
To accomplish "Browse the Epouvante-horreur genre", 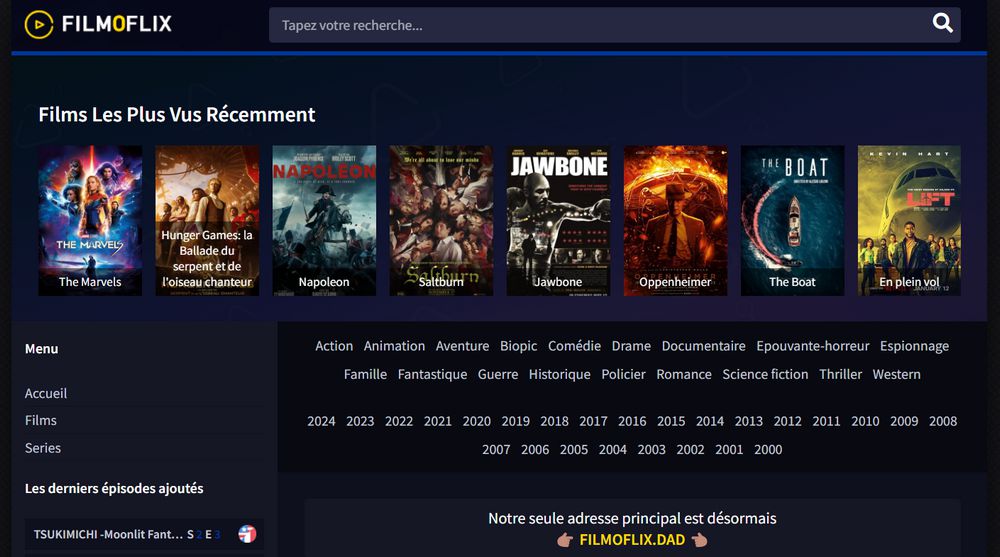I will point(812,346).
